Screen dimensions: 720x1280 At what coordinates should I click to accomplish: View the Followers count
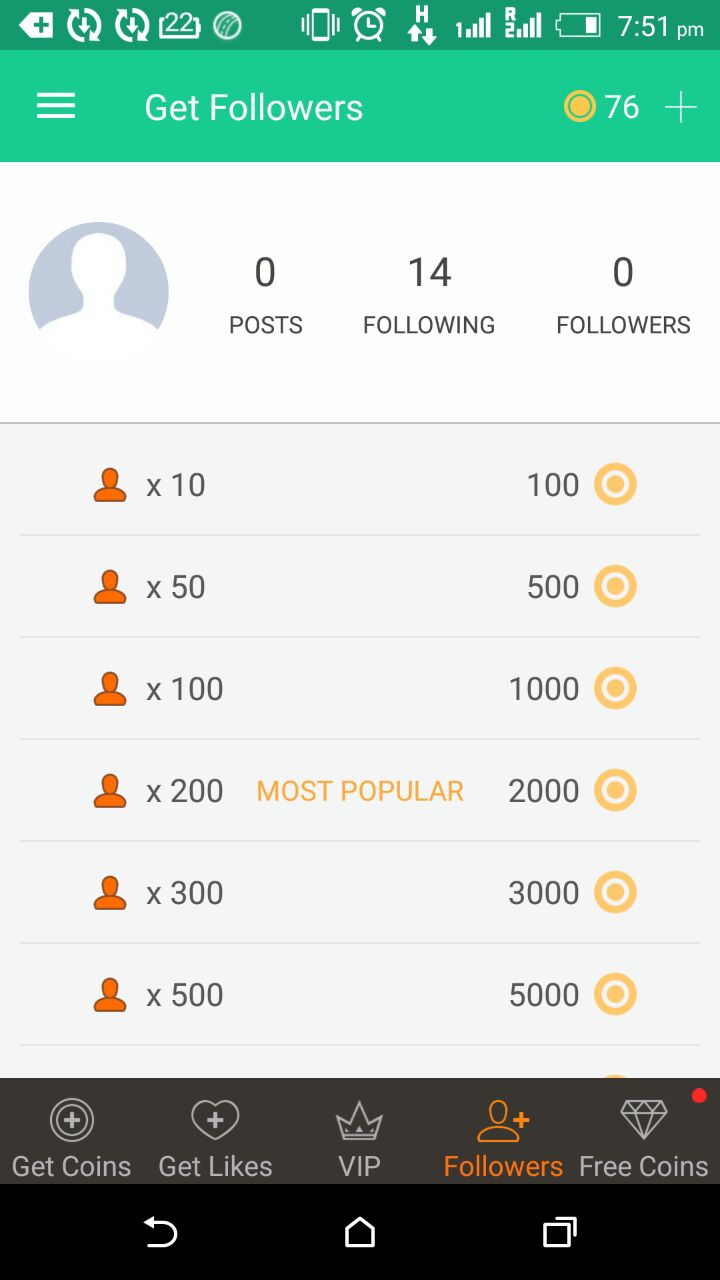(x=623, y=294)
